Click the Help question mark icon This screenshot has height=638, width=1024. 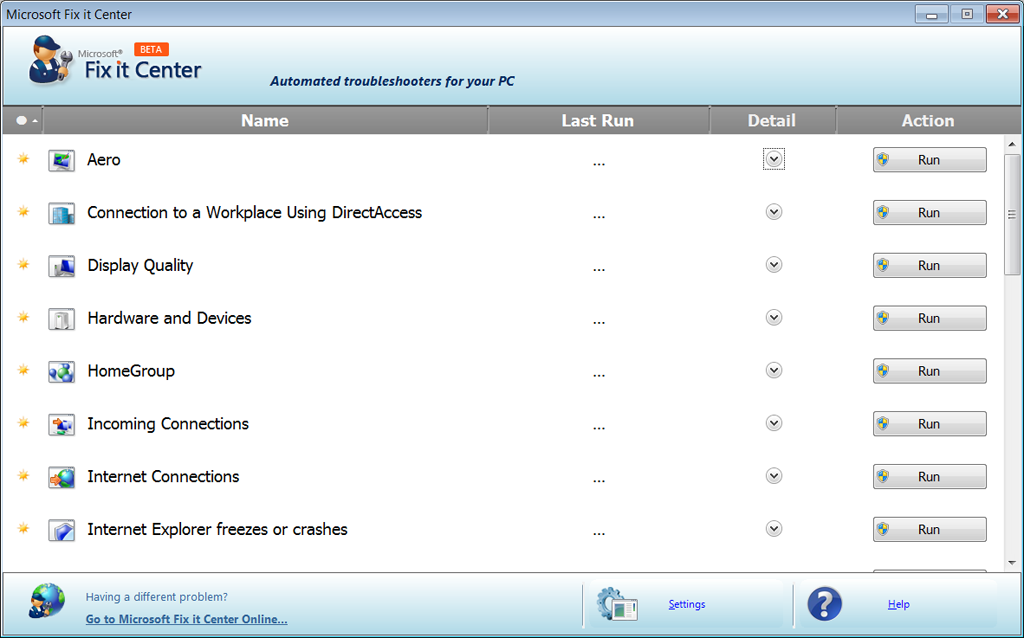tap(824, 604)
